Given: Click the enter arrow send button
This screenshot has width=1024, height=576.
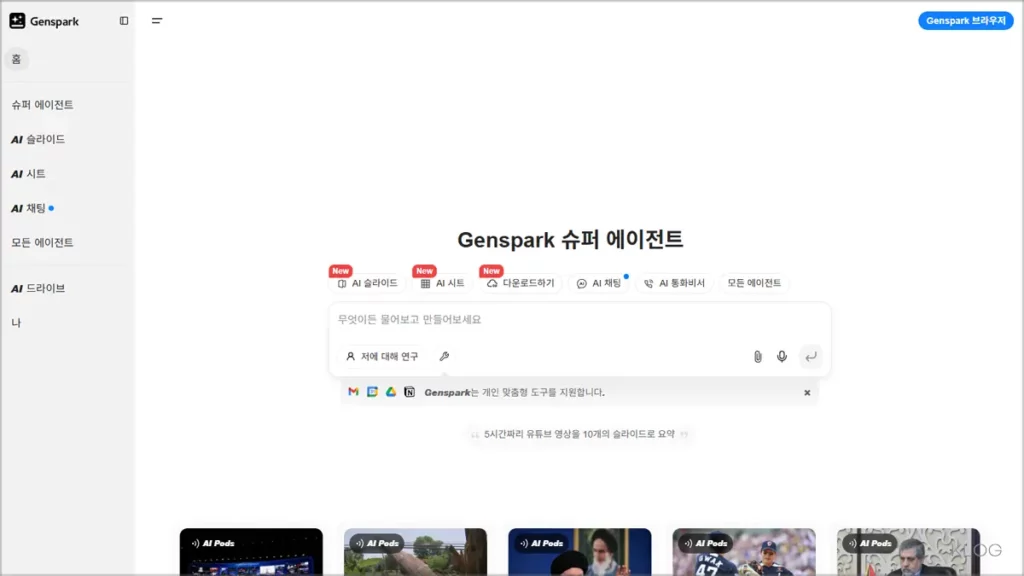Looking at the screenshot, I should point(810,357).
